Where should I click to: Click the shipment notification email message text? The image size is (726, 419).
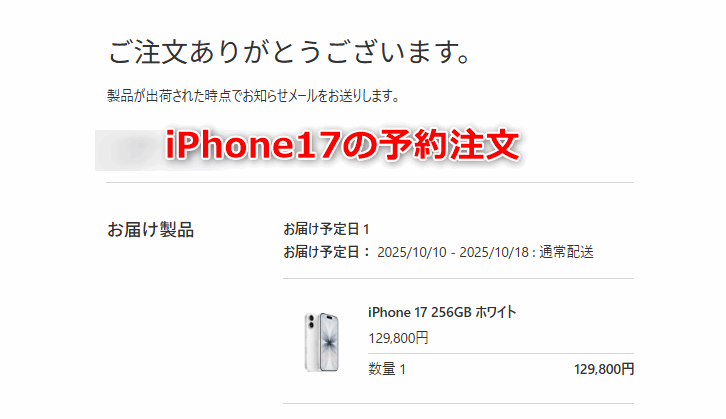[x=253, y=96]
